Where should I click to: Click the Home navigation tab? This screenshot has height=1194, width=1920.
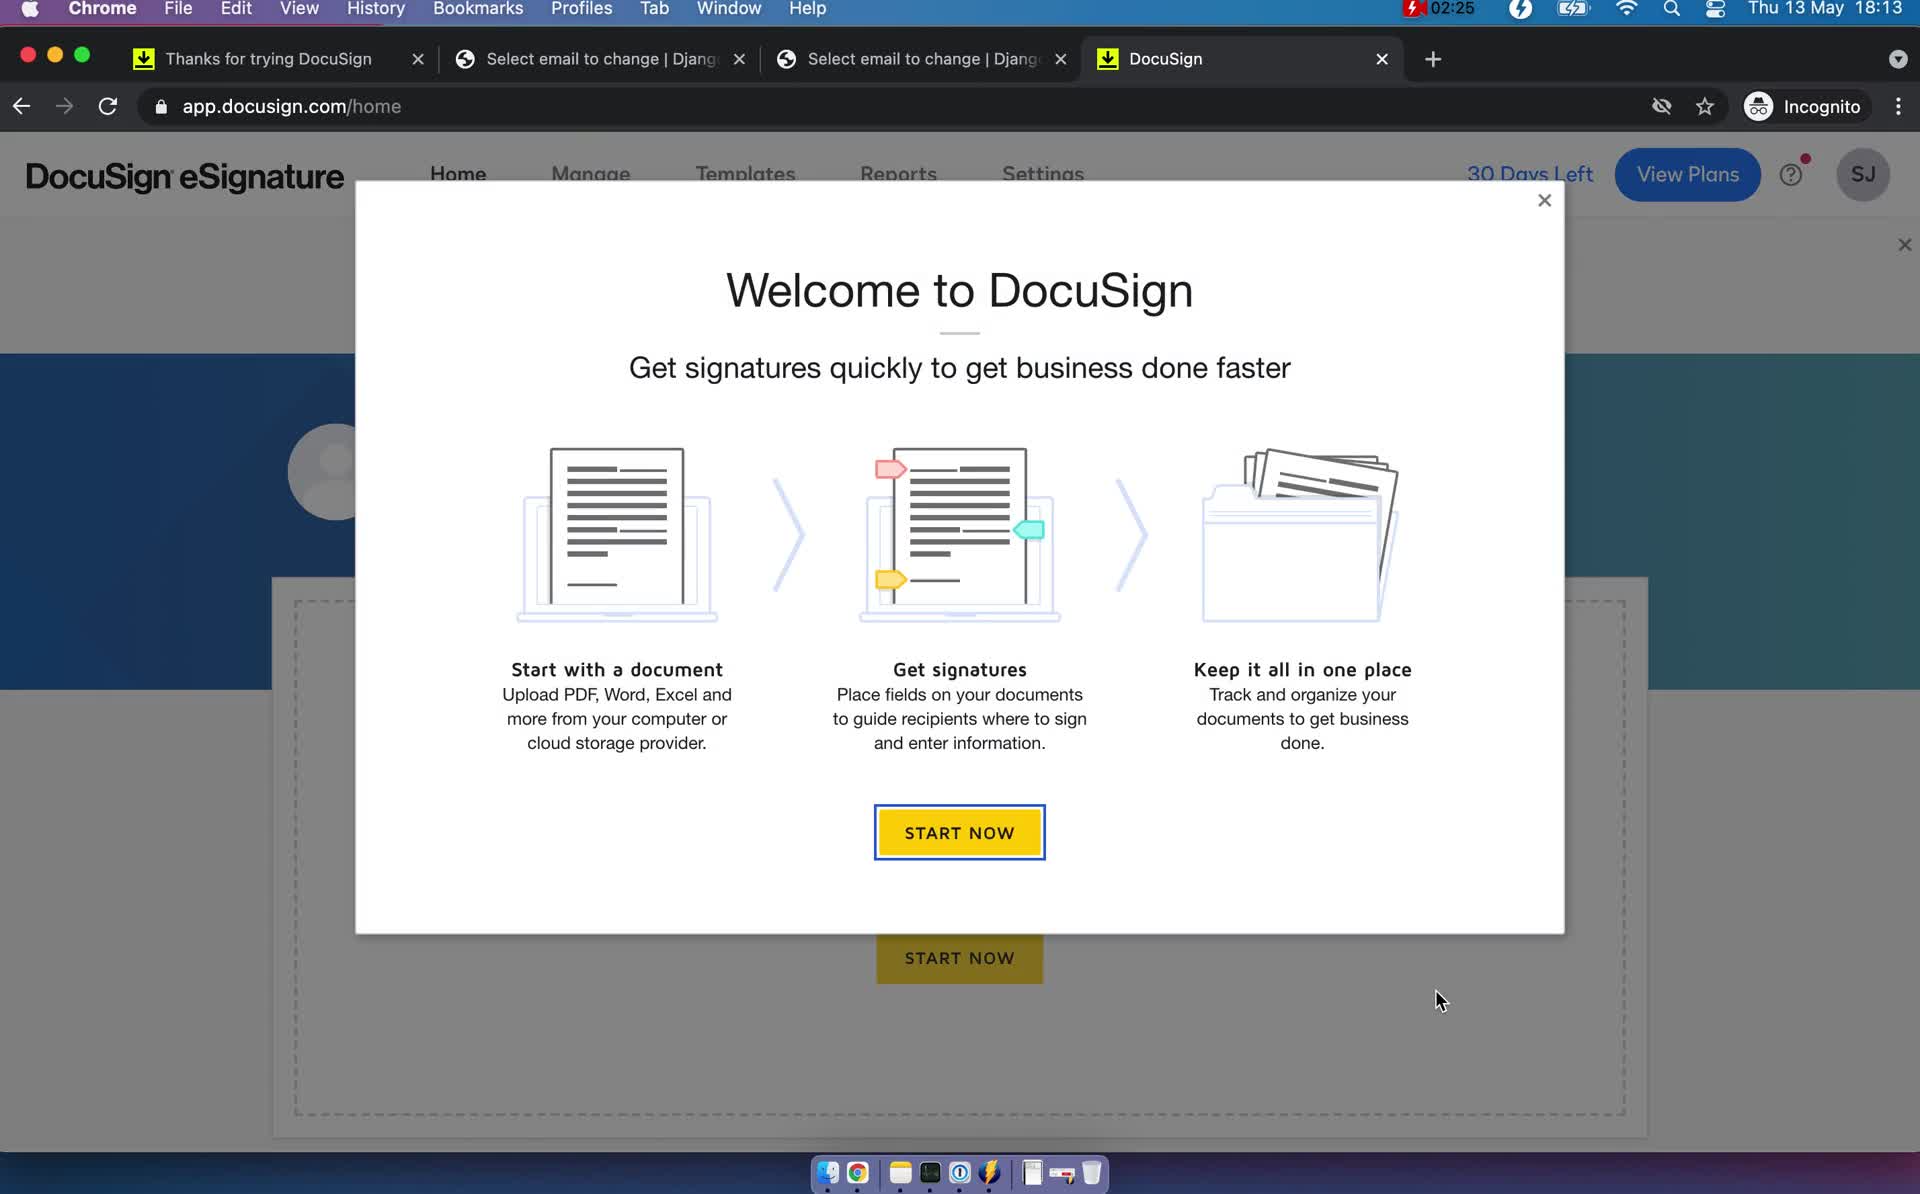click(x=458, y=173)
